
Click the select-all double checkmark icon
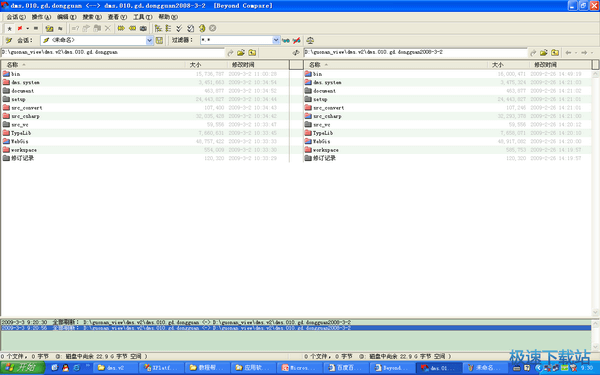[179, 28]
